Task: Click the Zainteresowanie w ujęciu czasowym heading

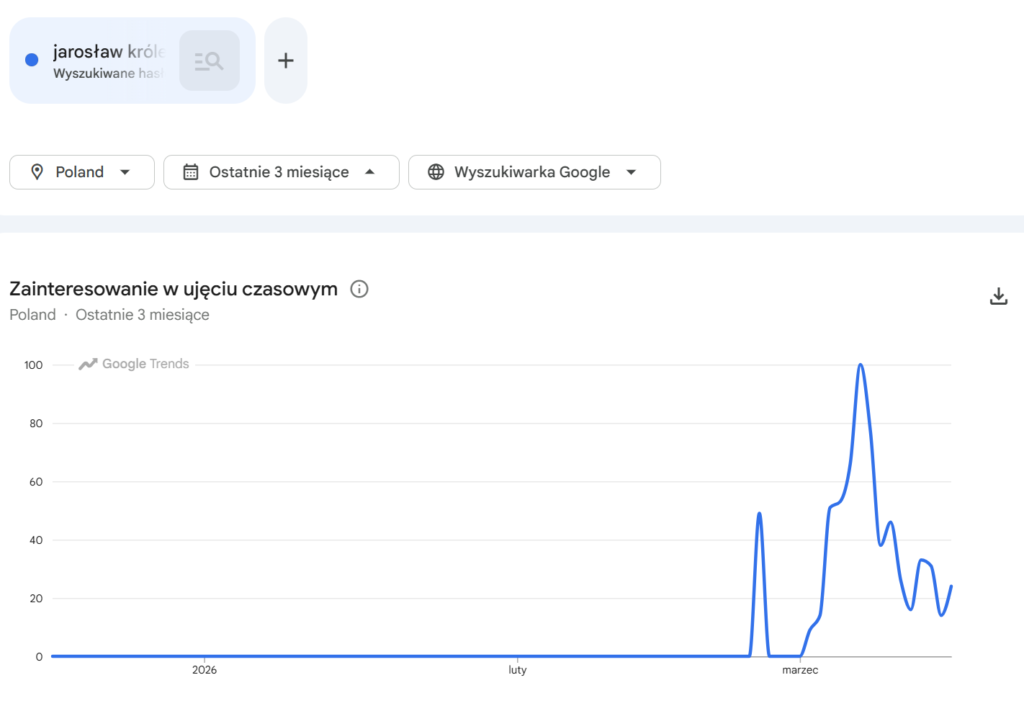Action: (x=173, y=289)
